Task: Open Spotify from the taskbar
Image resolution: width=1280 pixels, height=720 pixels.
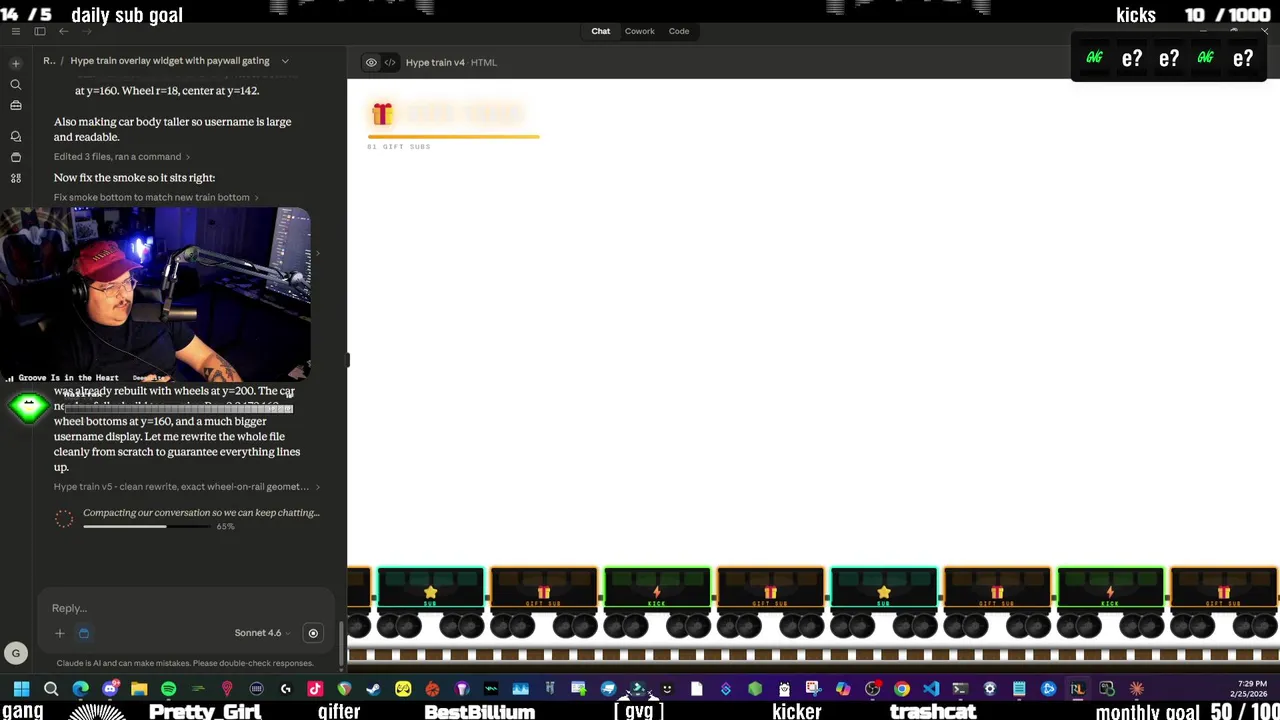Action: click(x=168, y=688)
